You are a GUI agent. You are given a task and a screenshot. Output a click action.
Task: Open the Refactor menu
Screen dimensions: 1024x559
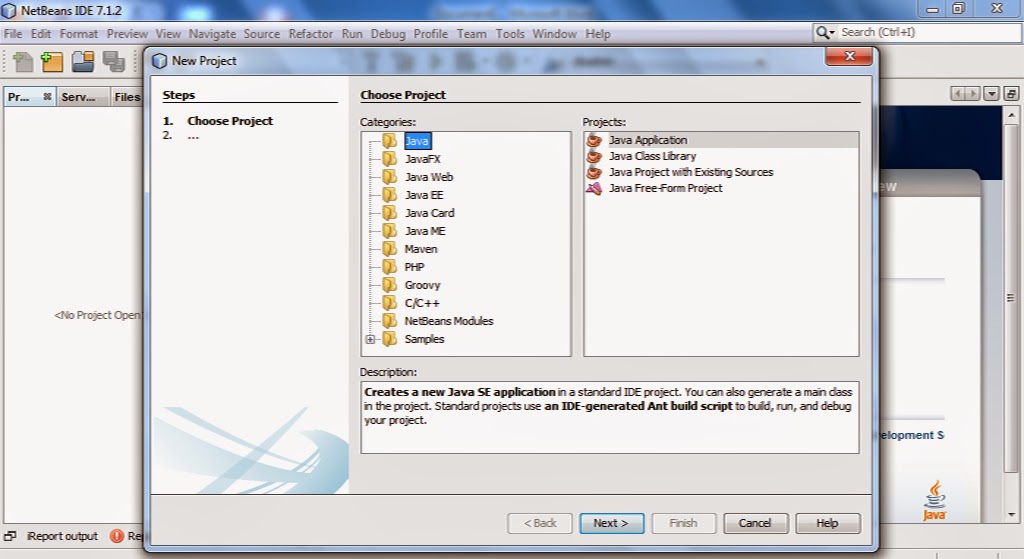pyautogui.click(x=310, y=33)
